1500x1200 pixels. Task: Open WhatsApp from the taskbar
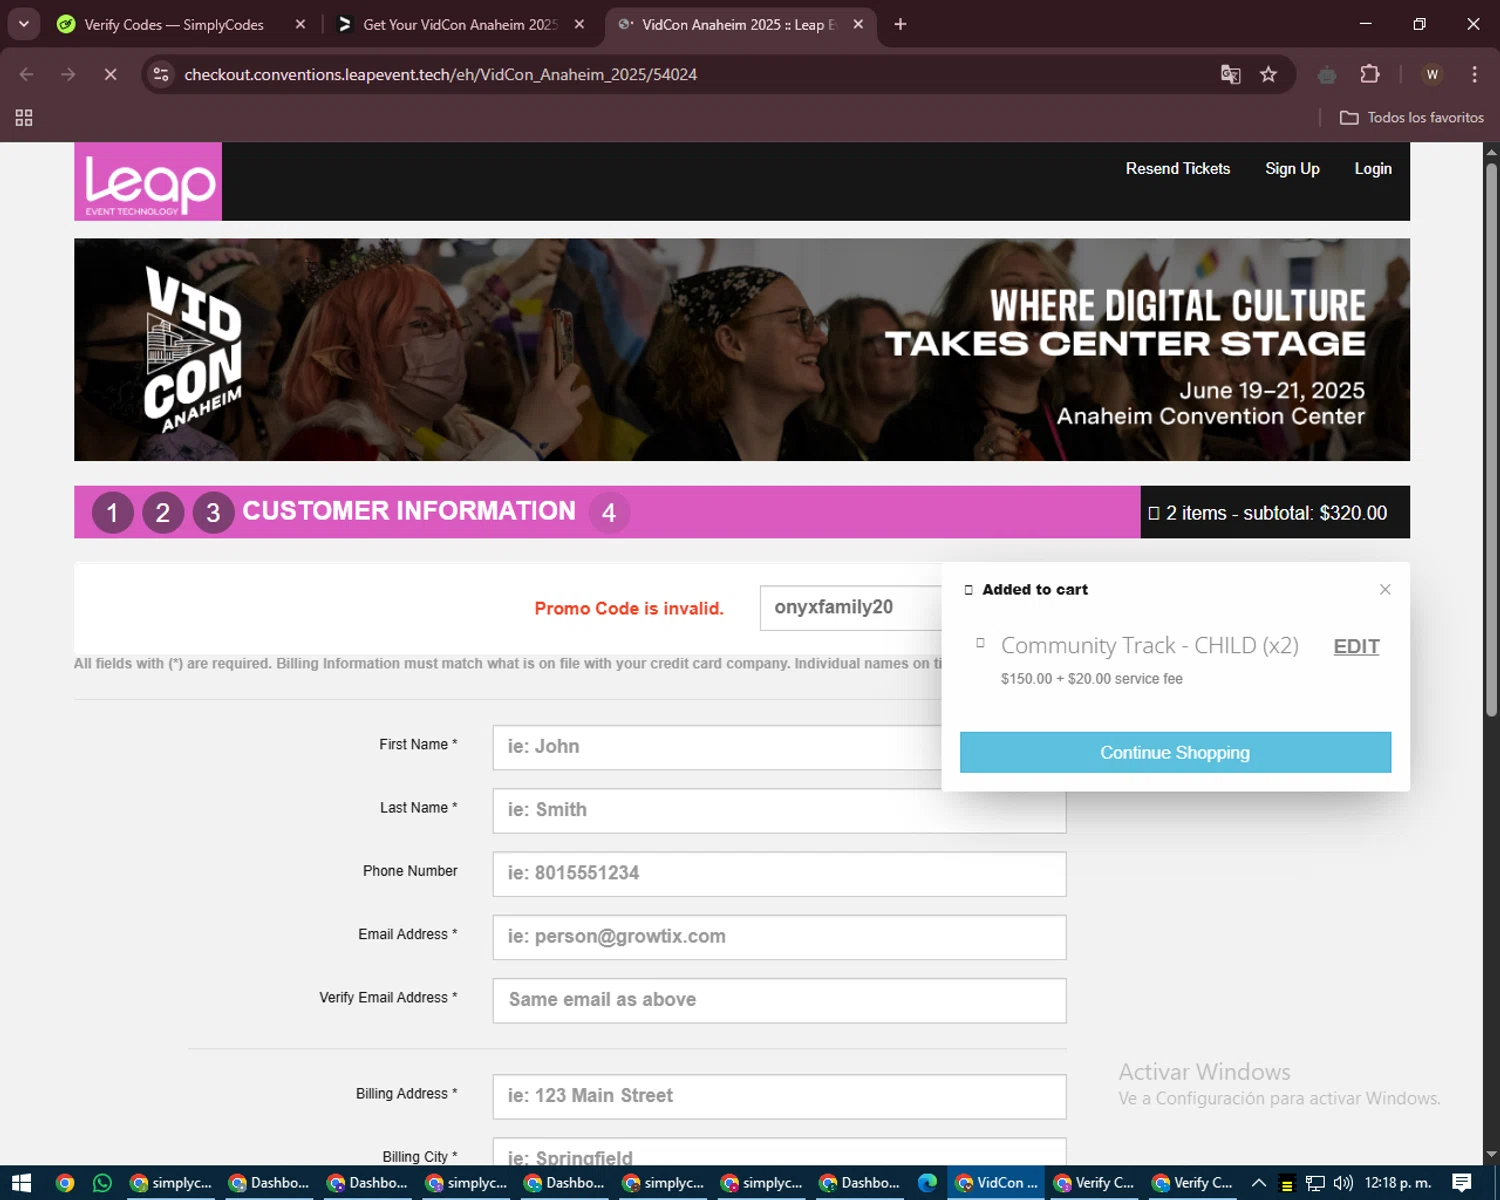point(102,1183)
